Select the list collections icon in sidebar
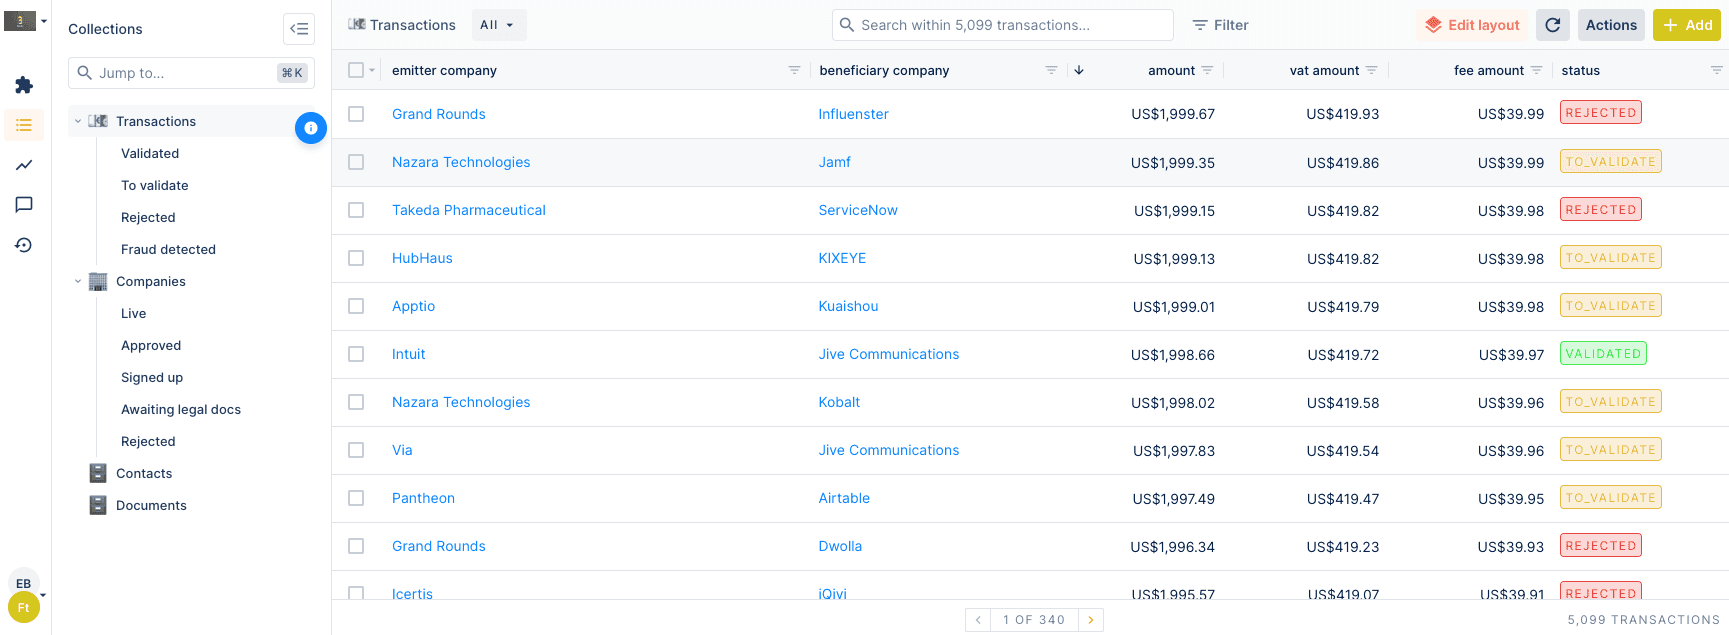This screenshot has height=635, width=1729. (24, 125)
